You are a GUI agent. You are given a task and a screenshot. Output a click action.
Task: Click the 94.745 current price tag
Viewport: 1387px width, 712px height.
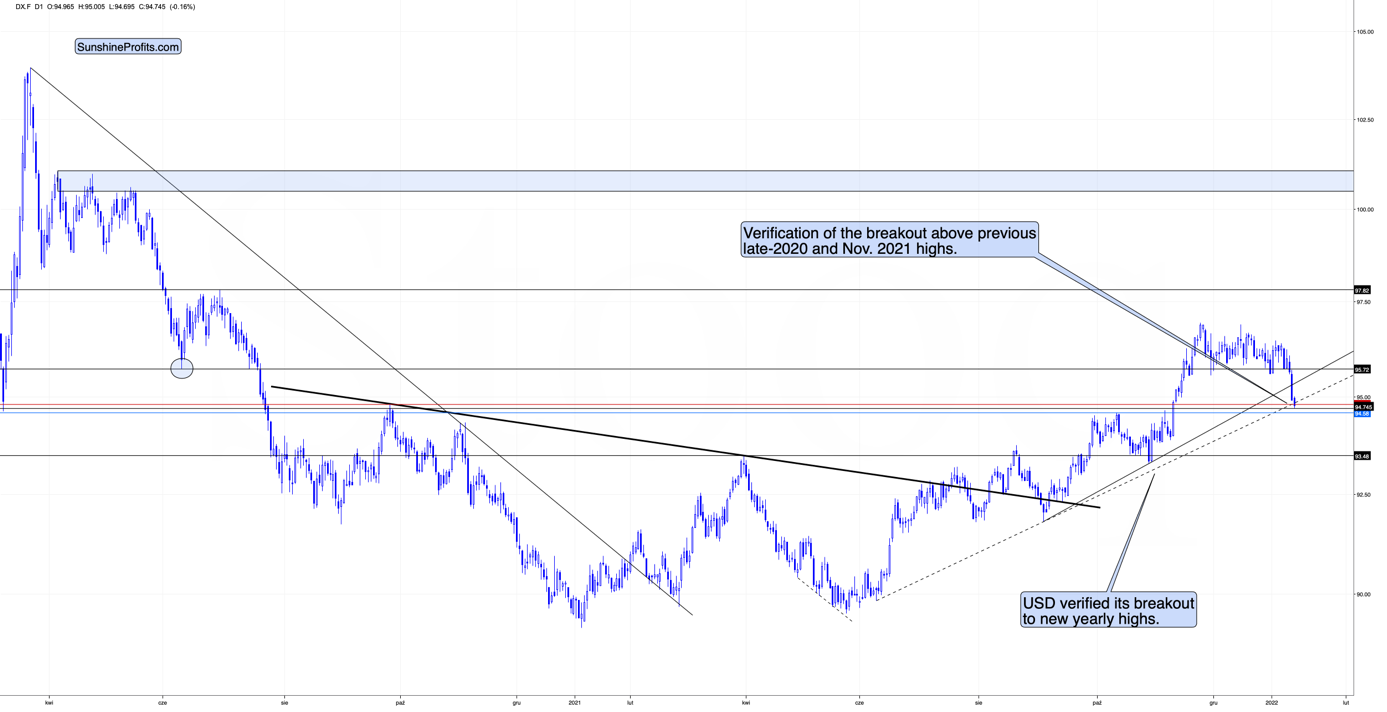[x=1364, y=407]
